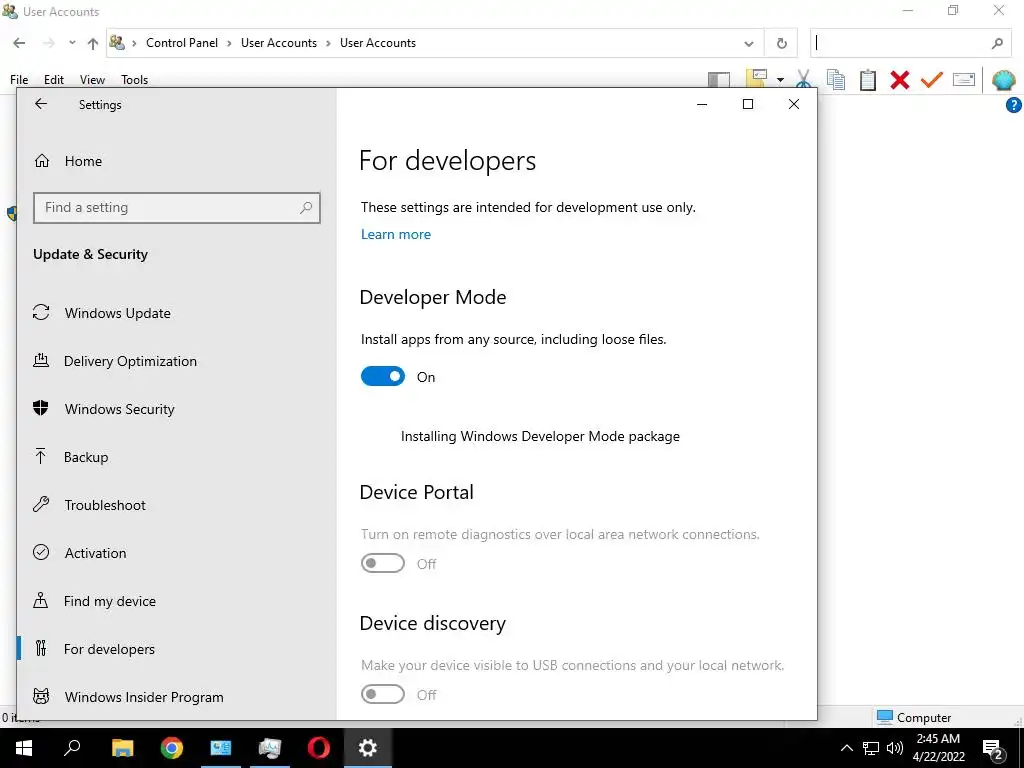Open the folder options icon dropdown arrow
The height and width of the screenshot is (768, 1024).
click(x=780, y=80)
